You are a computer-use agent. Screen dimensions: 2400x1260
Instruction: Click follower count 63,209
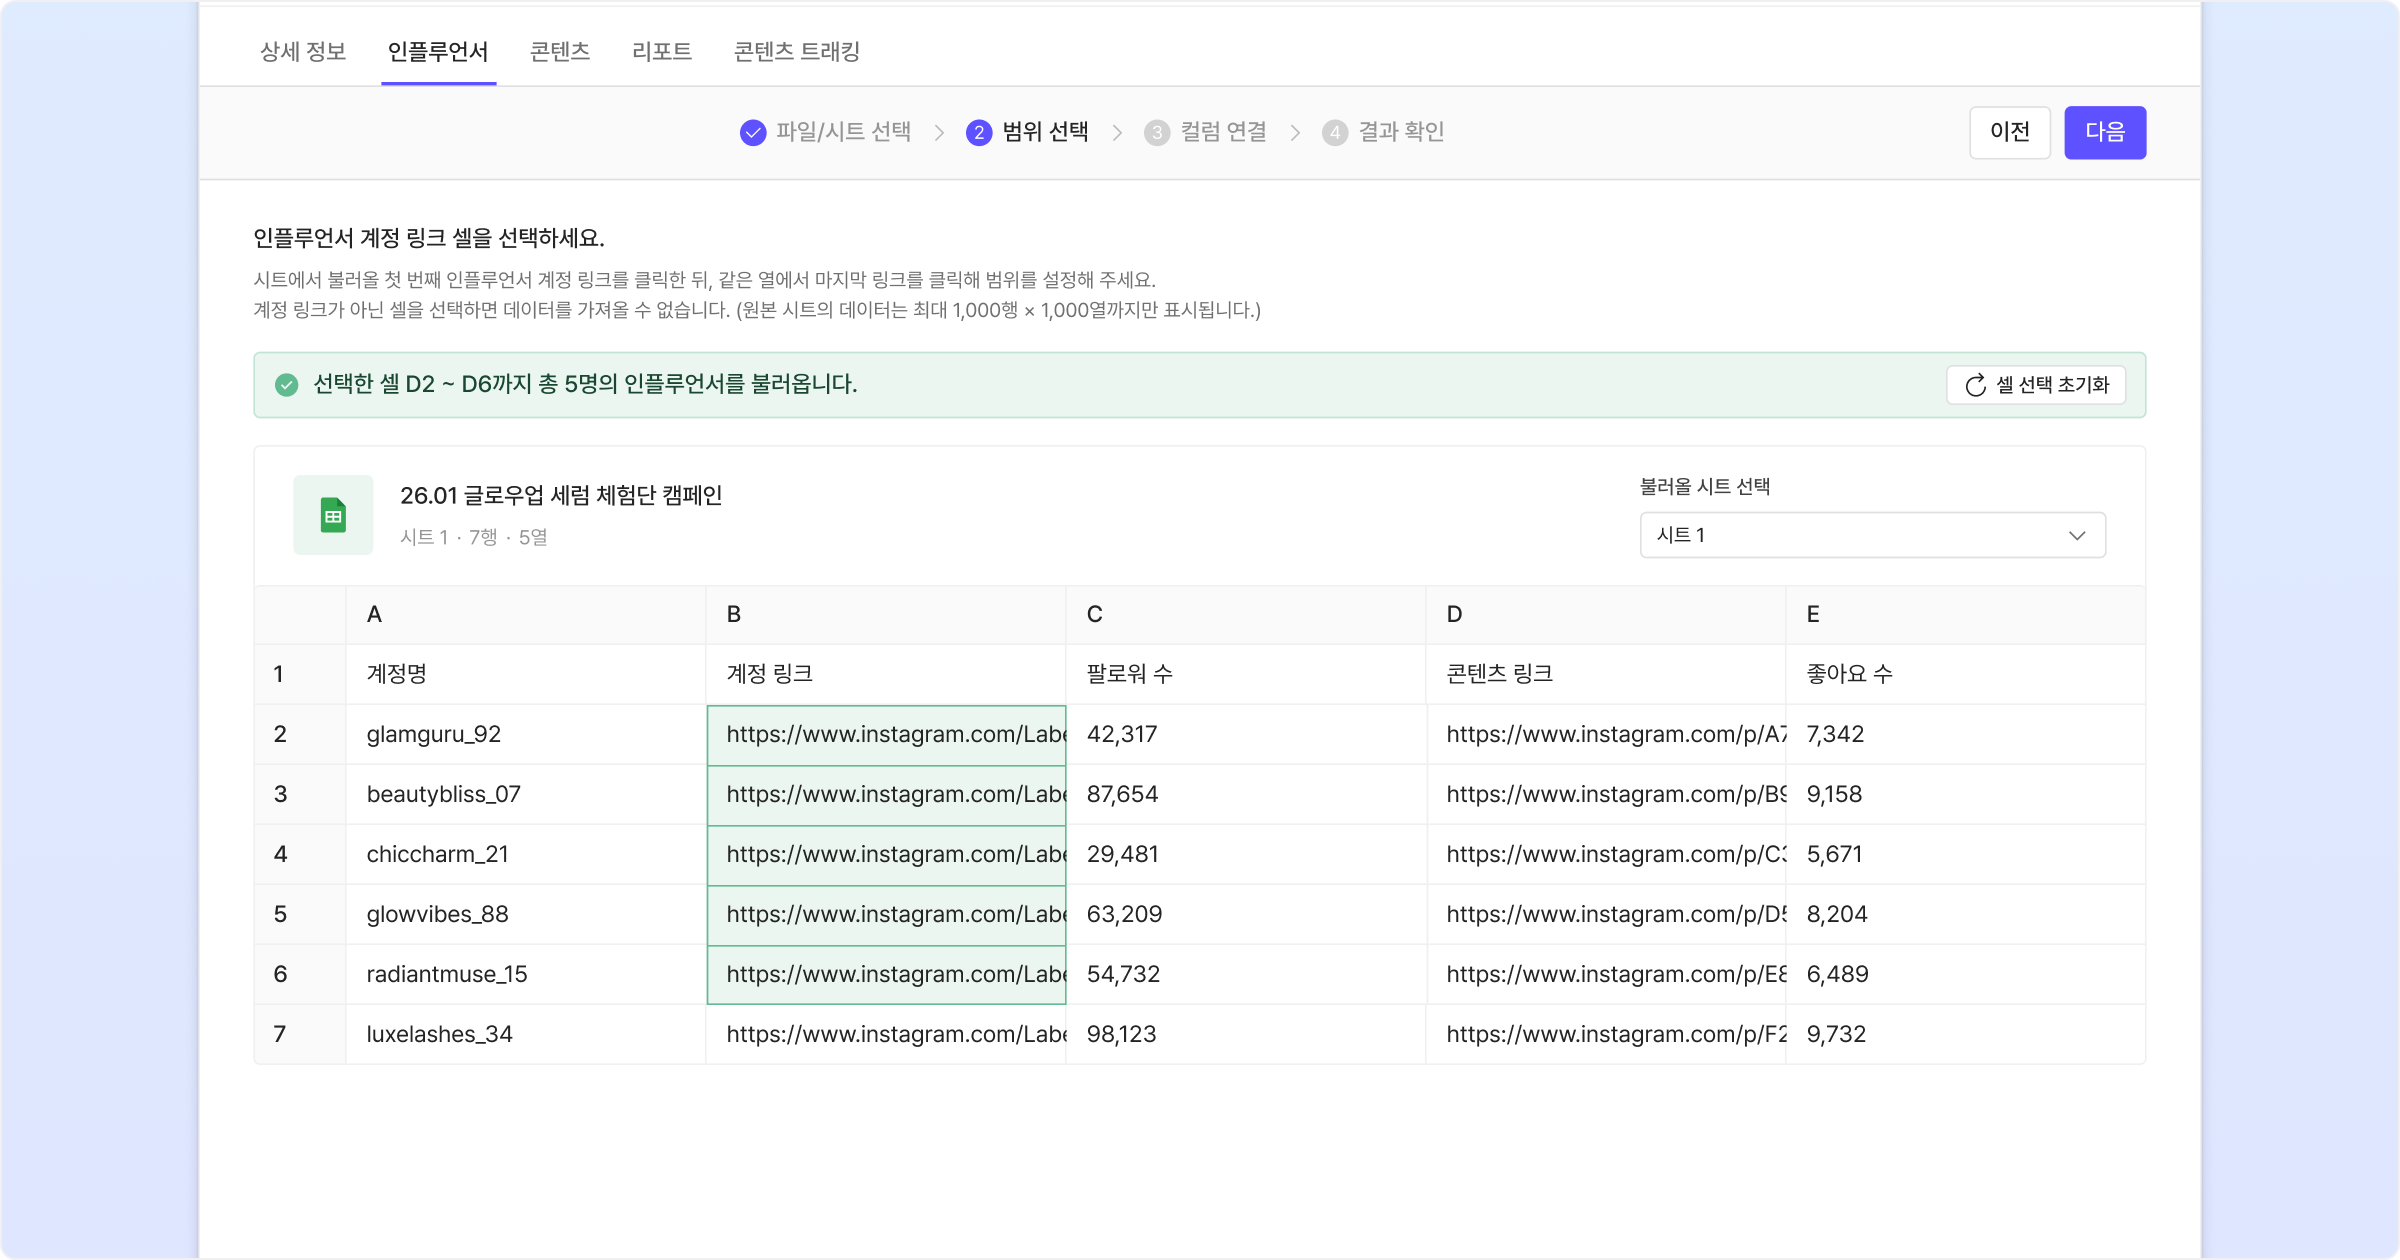click(1246, 914)
